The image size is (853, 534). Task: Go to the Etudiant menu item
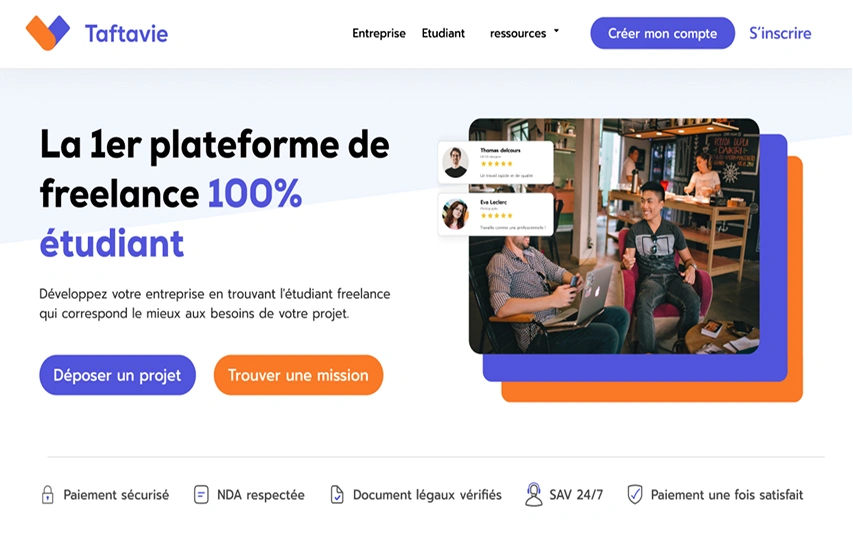pos(443,33)
